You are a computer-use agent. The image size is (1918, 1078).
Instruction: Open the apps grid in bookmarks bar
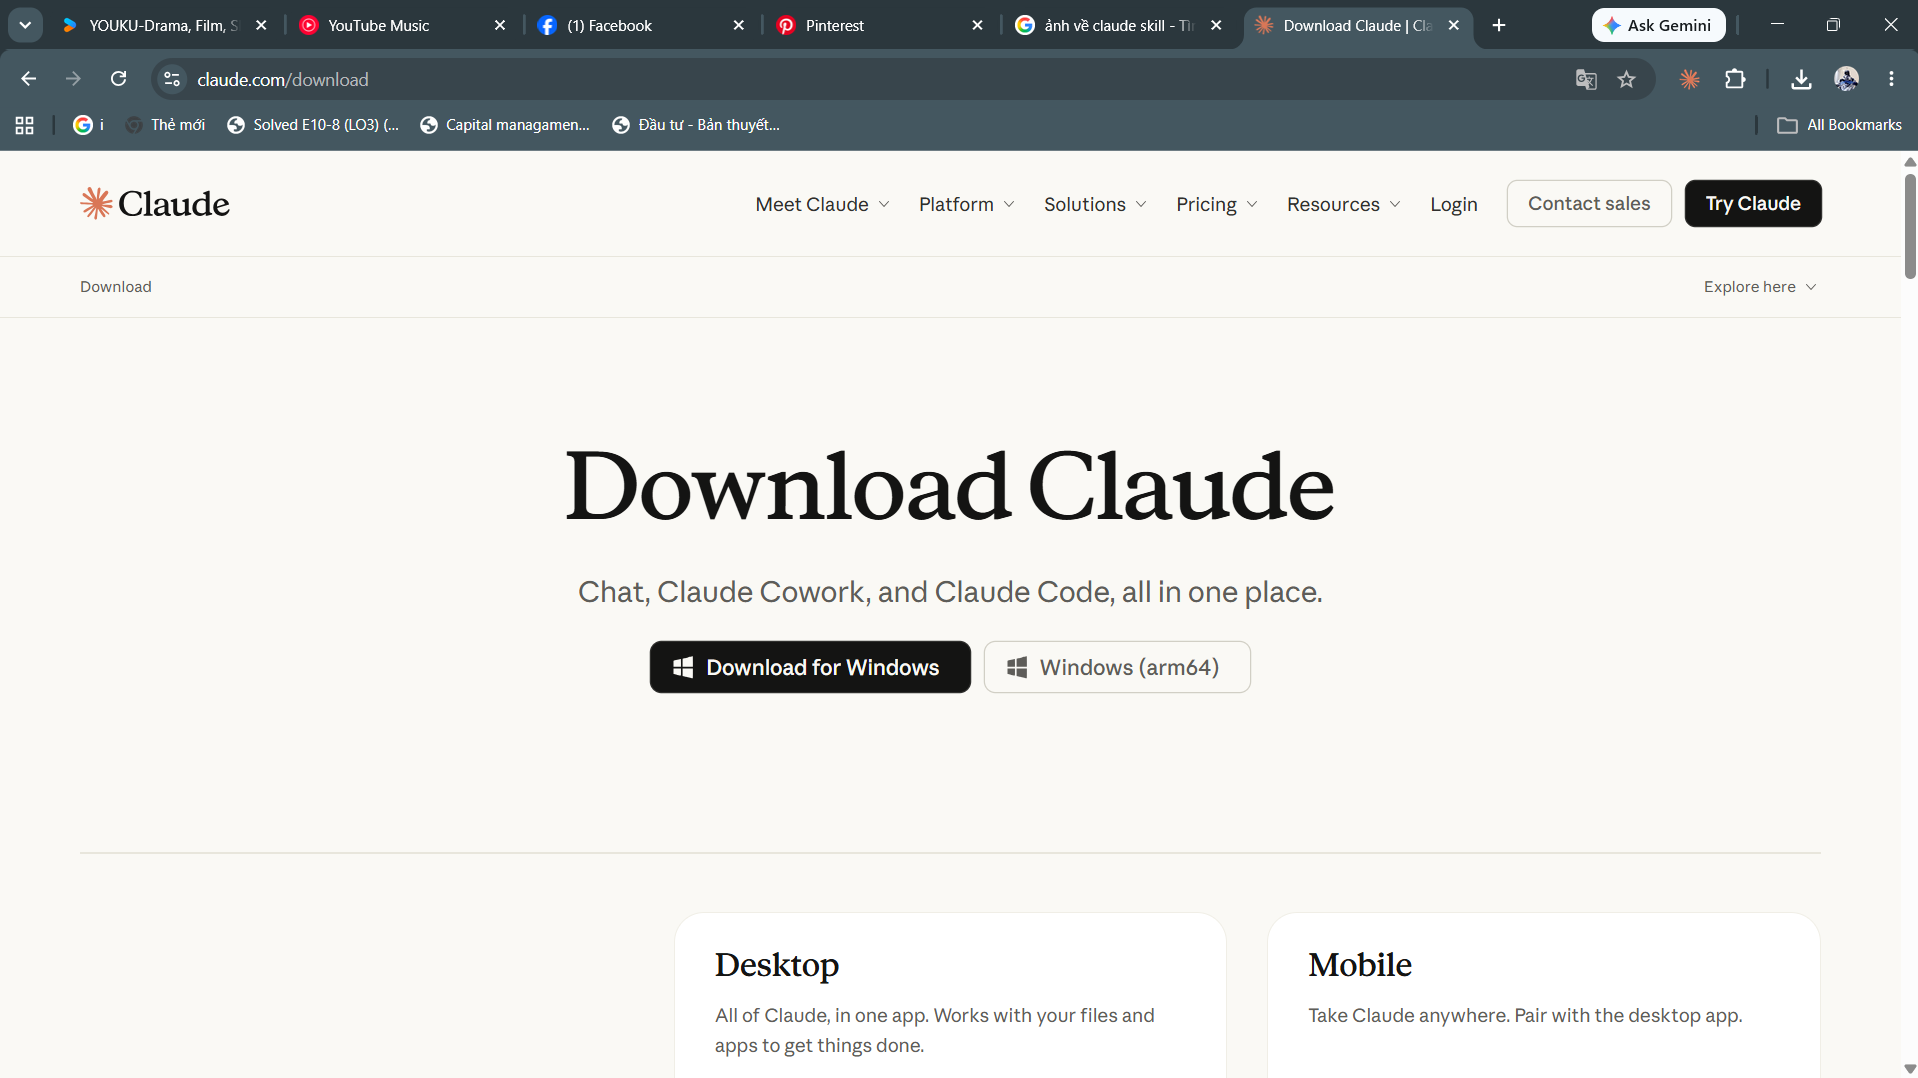tap(25, 125)
